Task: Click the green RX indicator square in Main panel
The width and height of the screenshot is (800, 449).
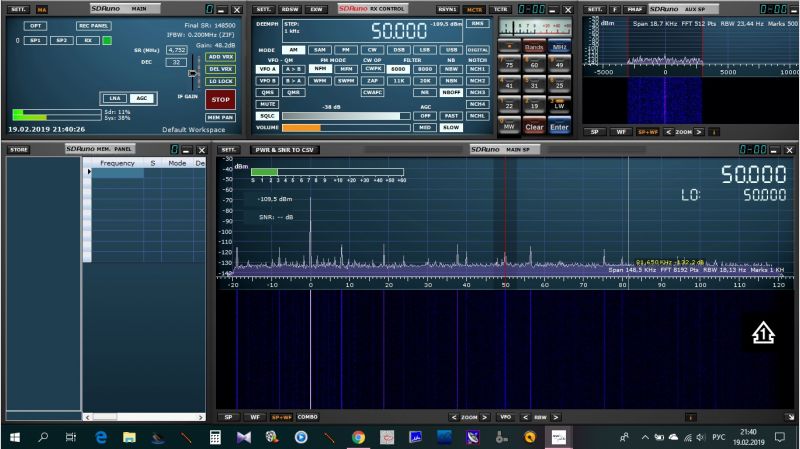Action: point(107,40)
